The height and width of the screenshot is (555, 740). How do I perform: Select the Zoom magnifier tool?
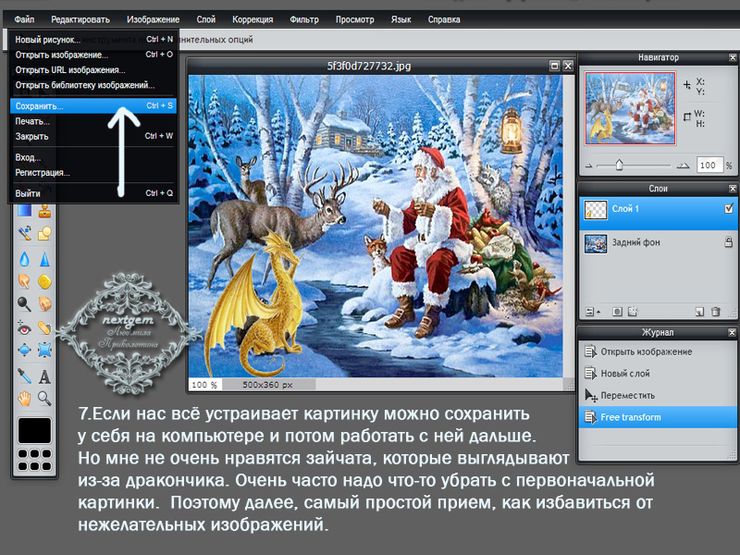(x=45, y=399)
